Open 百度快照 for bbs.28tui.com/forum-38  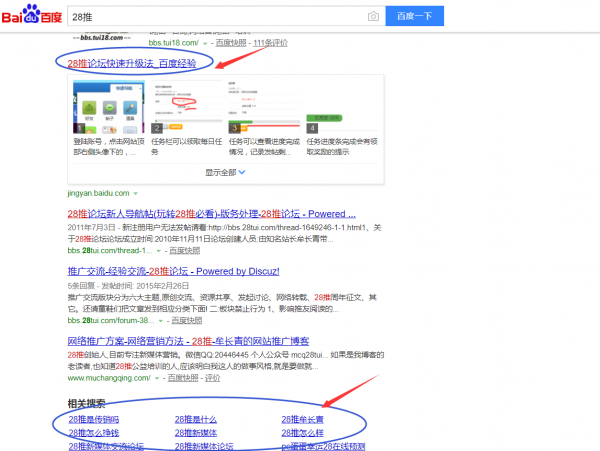pyautogui.click(x=187, y=321)
